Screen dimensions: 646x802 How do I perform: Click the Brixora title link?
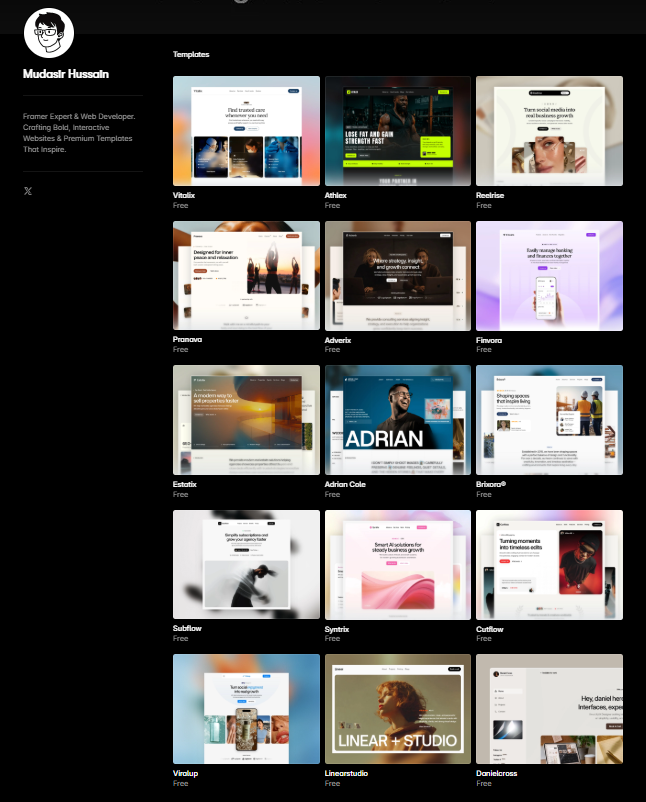[x=491, y=484]
